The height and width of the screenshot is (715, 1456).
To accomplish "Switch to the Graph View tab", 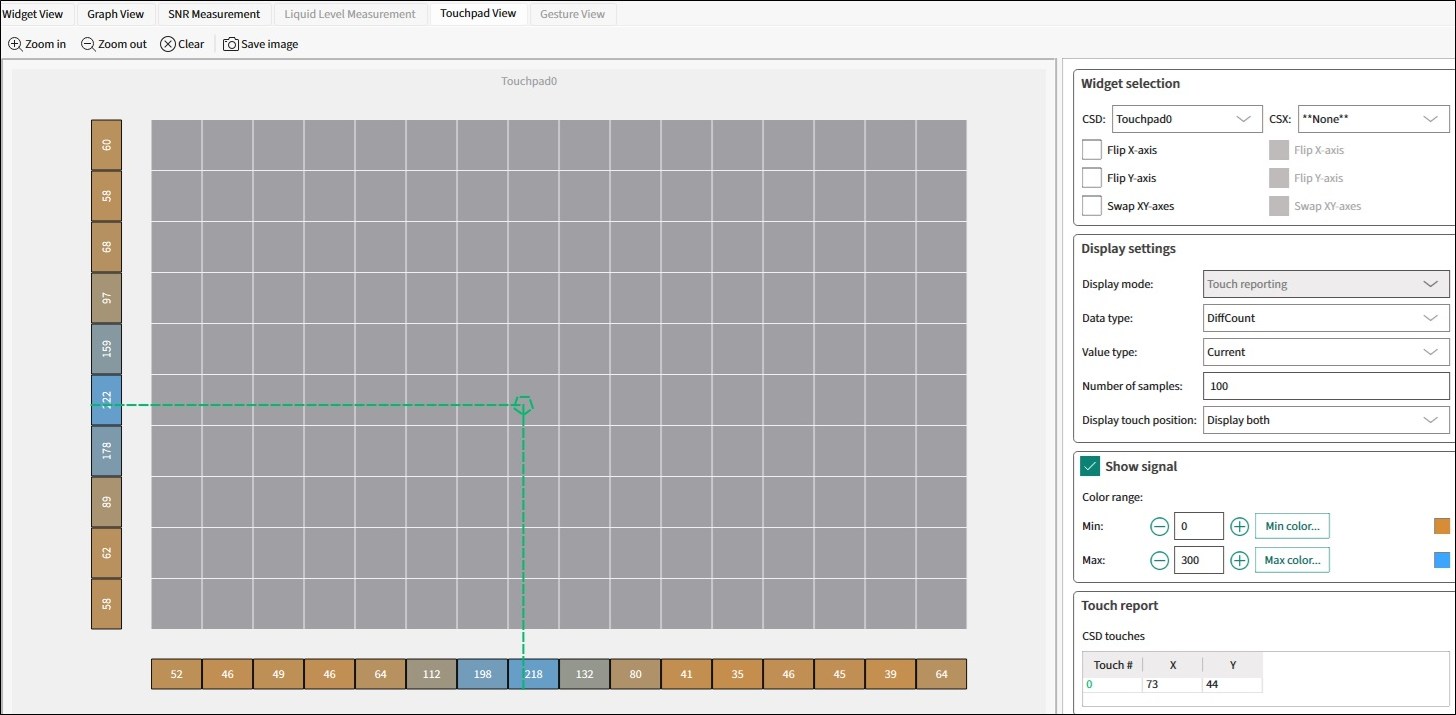I will click(x=115, y=14).
